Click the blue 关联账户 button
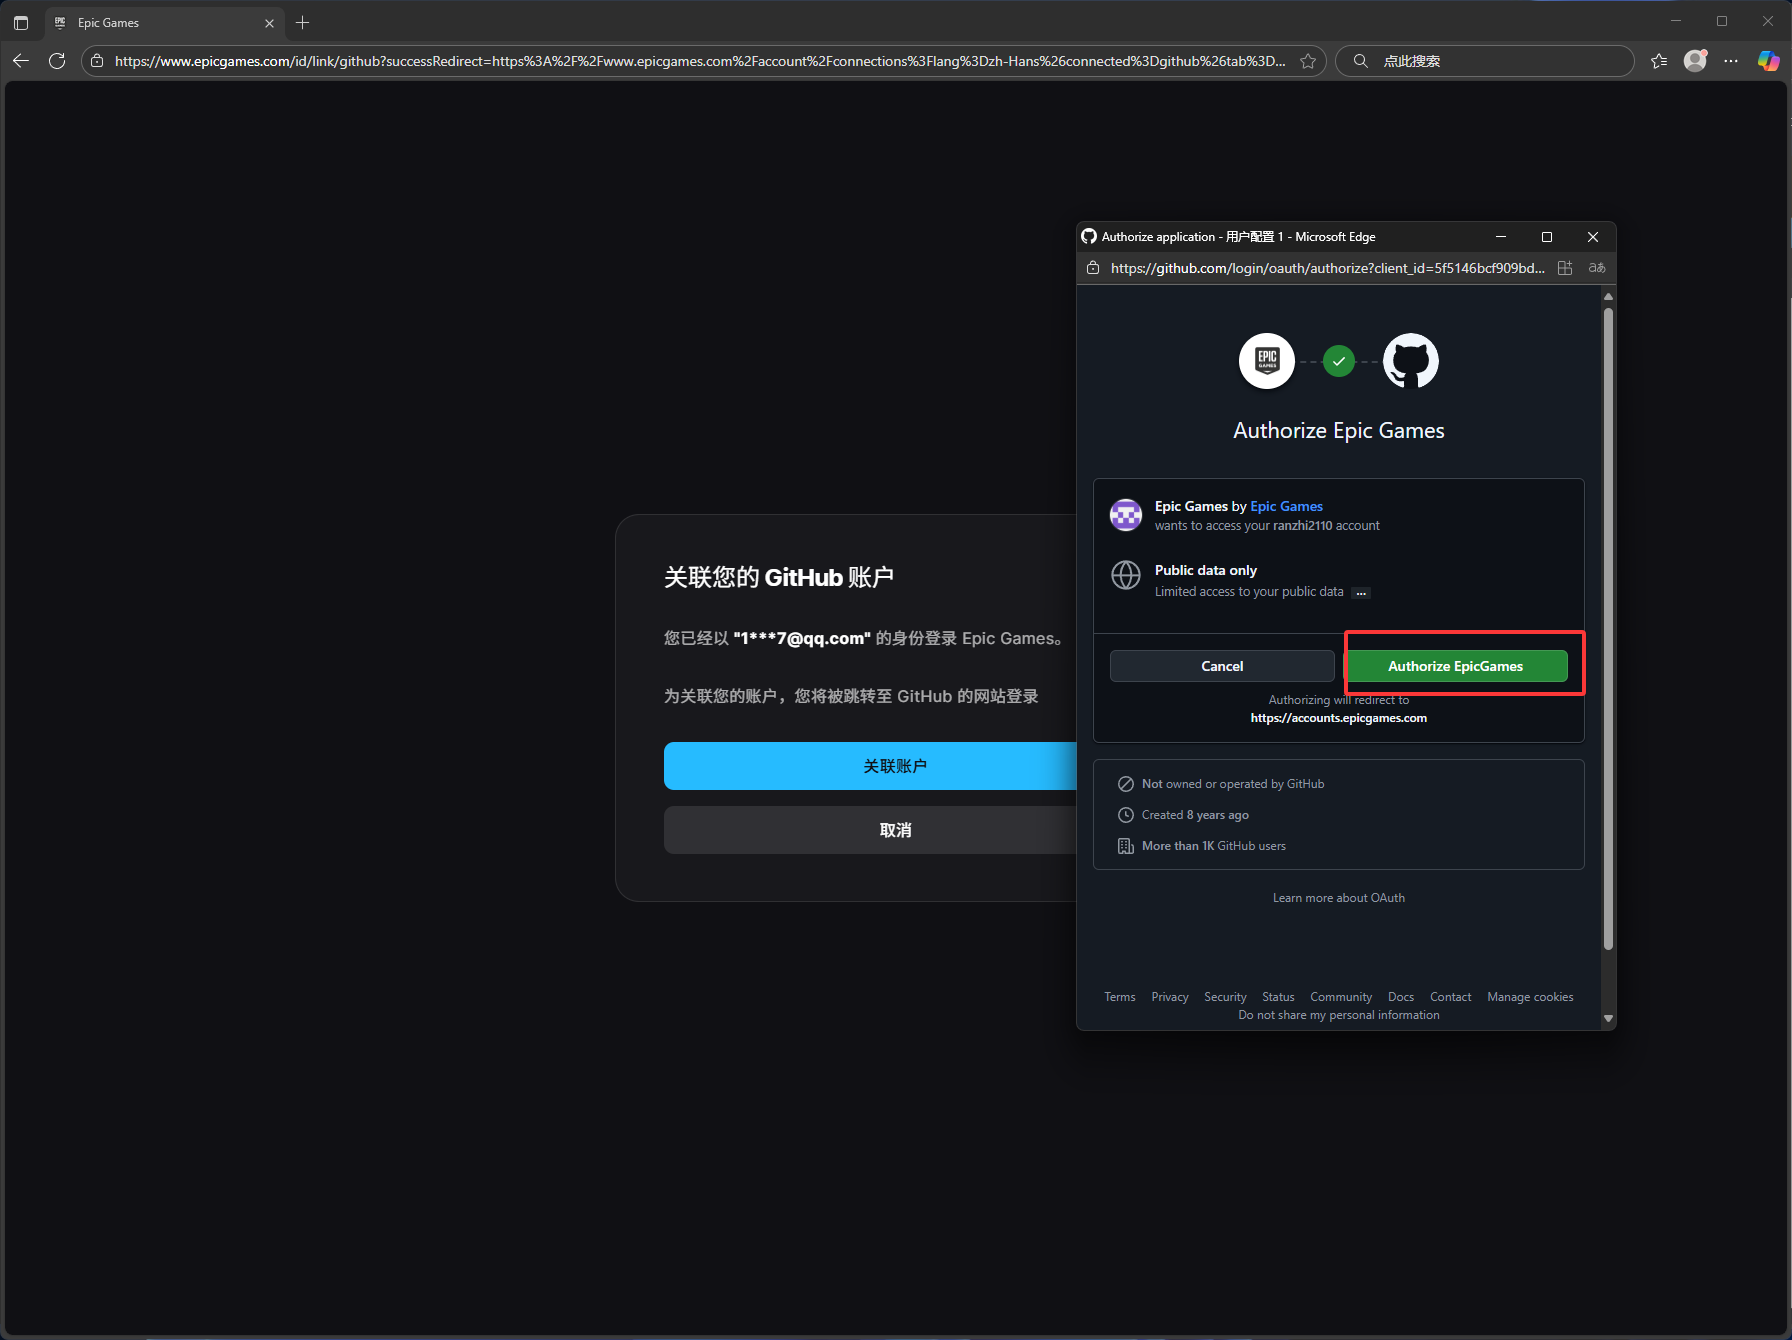 (870, 766)
